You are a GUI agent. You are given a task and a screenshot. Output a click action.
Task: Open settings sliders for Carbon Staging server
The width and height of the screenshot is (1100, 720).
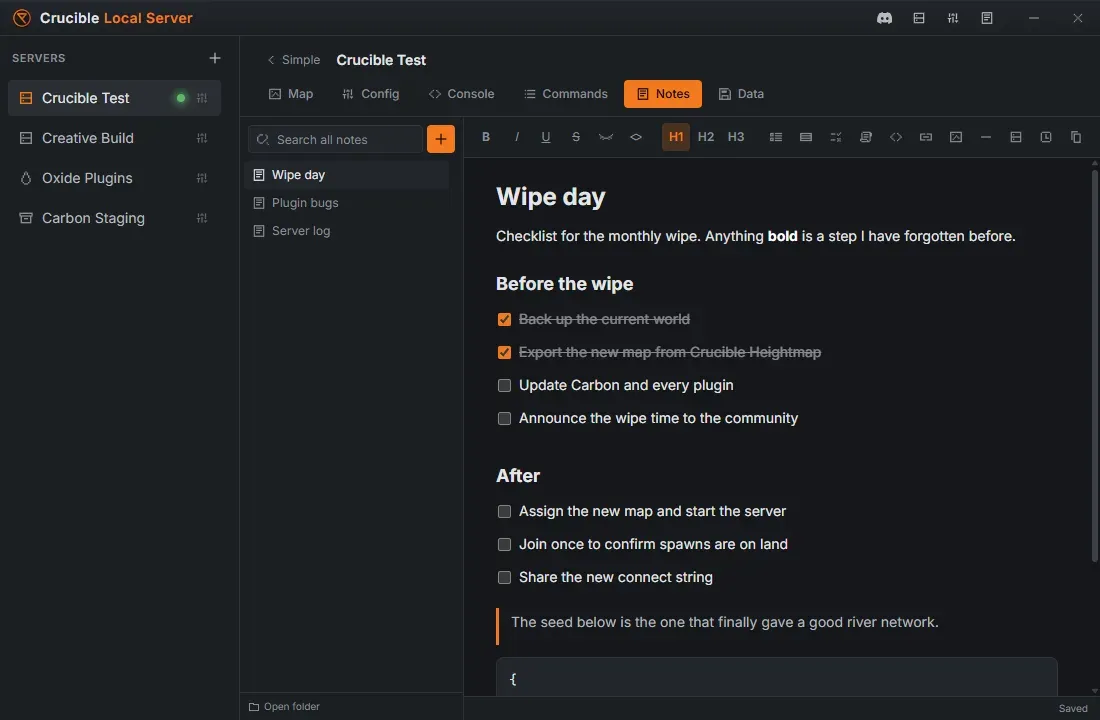202,218
